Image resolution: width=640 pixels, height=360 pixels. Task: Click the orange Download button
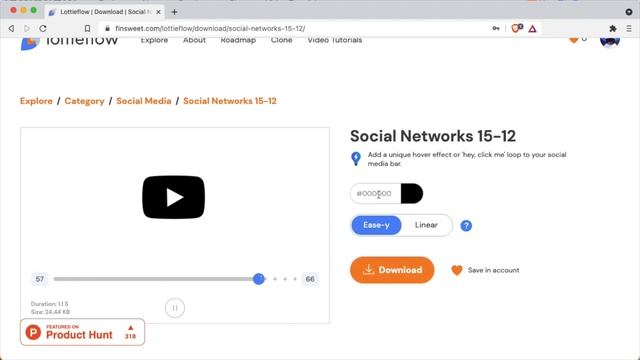click(x=392, y=270)
